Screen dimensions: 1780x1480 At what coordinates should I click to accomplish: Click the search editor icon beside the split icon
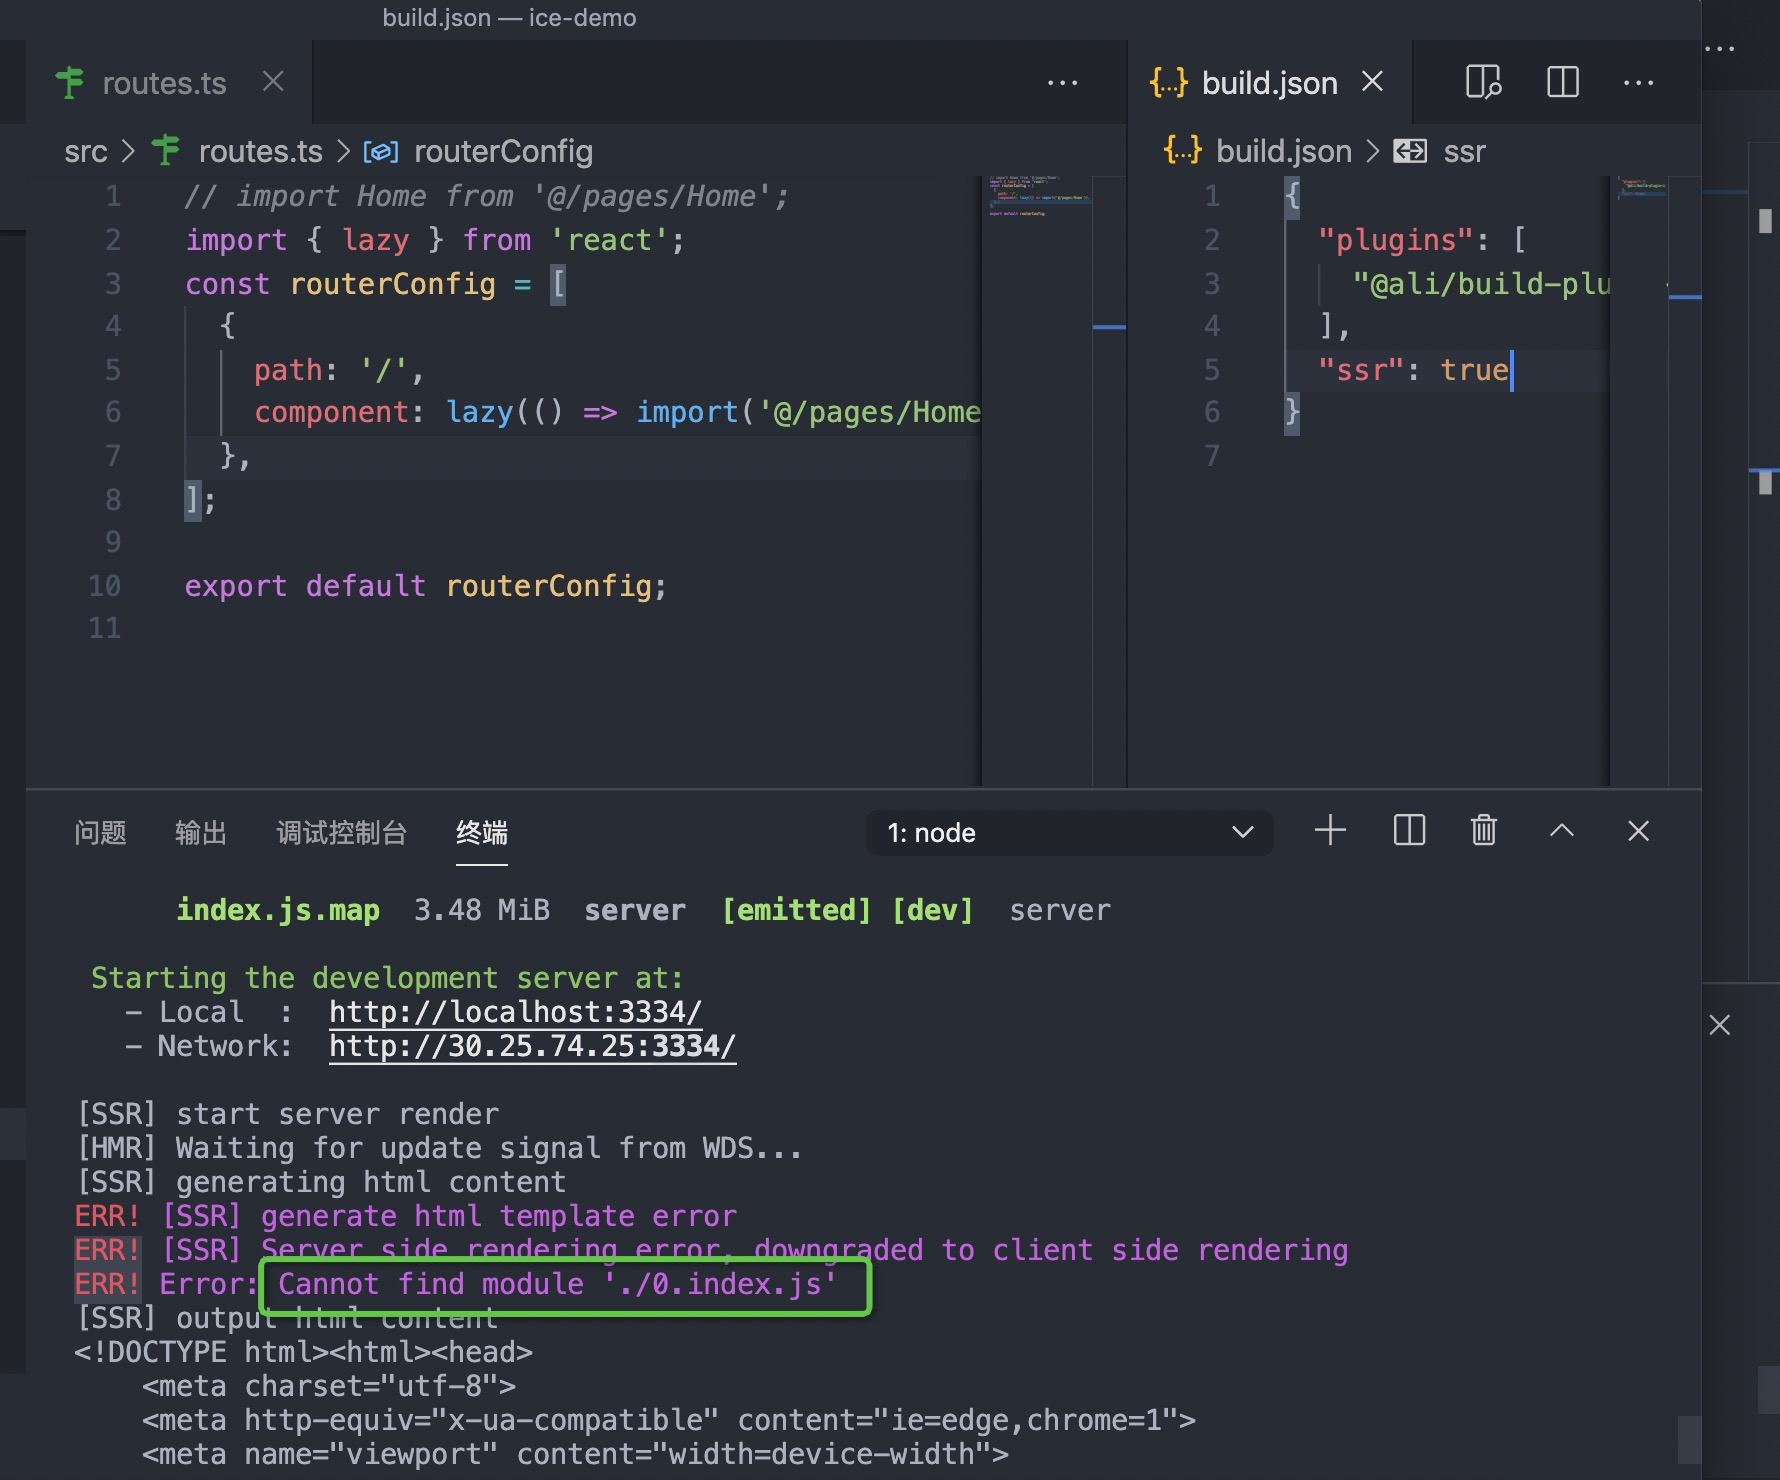[1481, 82]
